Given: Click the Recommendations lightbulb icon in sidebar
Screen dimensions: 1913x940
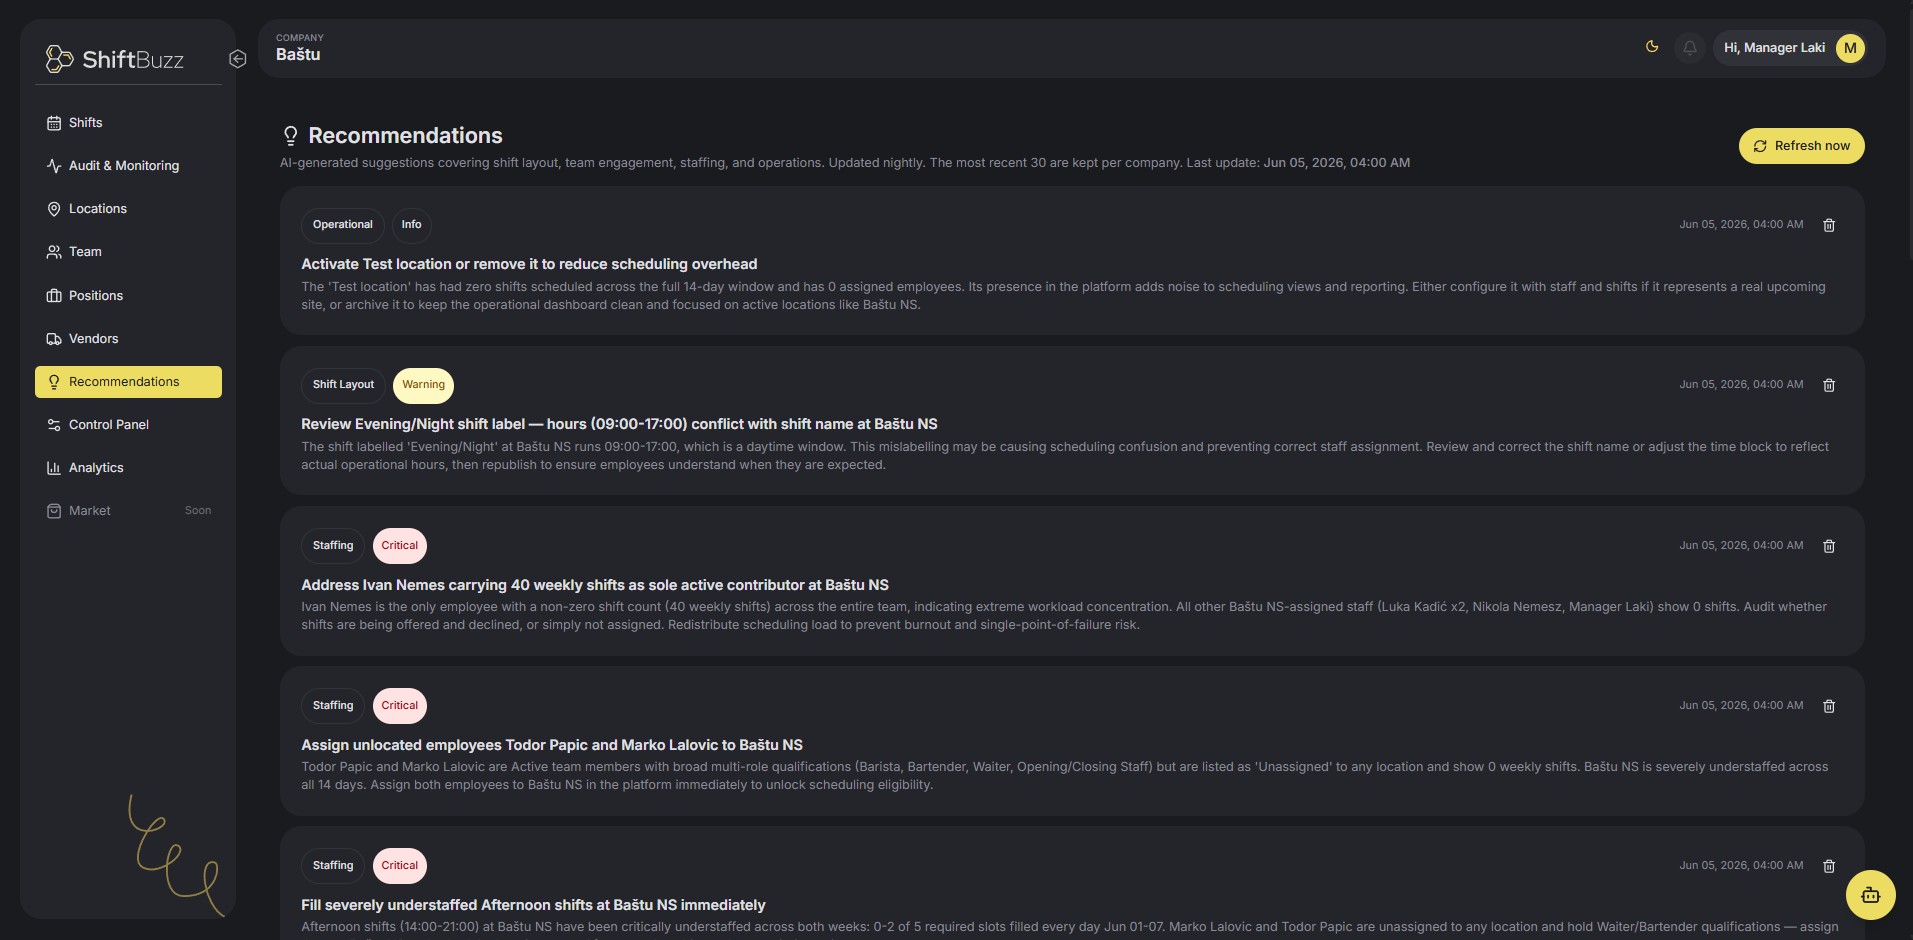Looking at the screenshot, I should click(54, 382).
